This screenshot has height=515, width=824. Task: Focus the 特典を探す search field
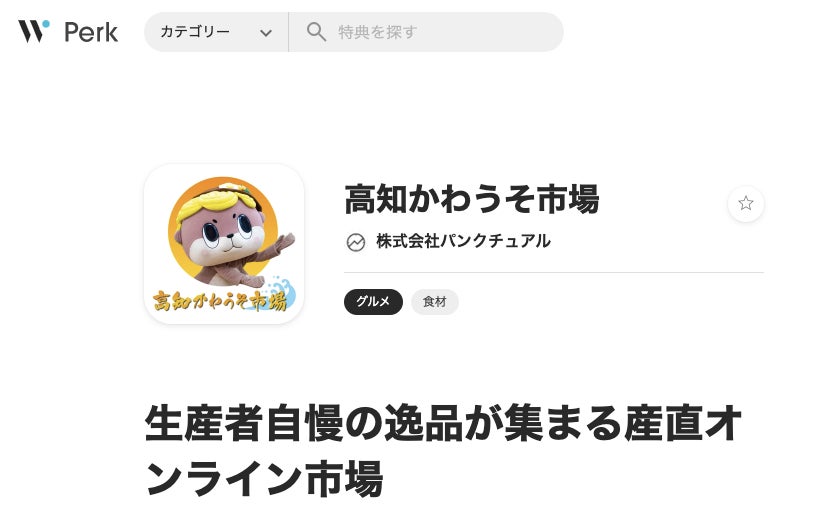426,32
